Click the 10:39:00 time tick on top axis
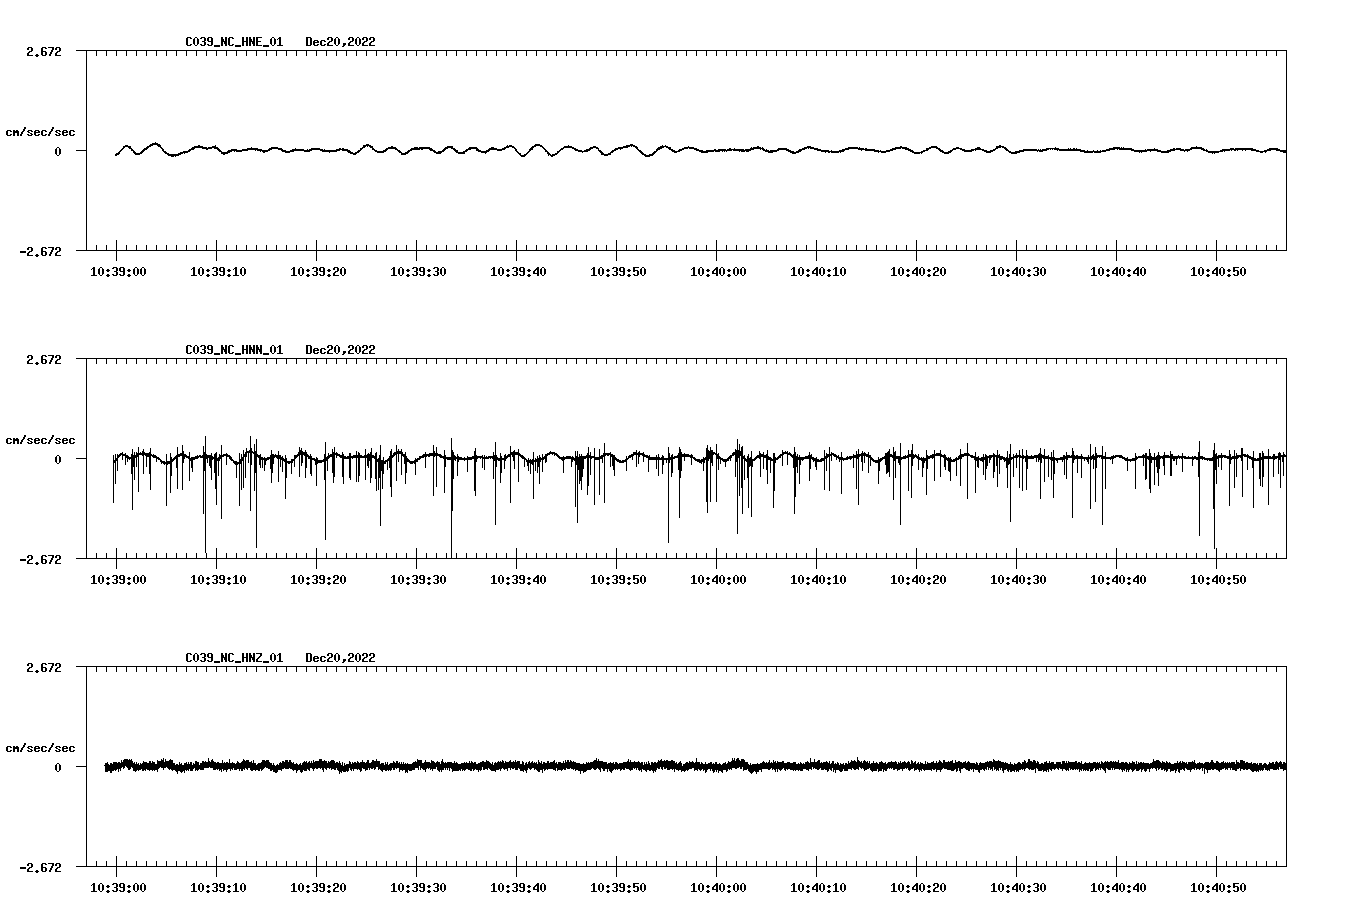The image size is (1358, 924). (119, 270)
